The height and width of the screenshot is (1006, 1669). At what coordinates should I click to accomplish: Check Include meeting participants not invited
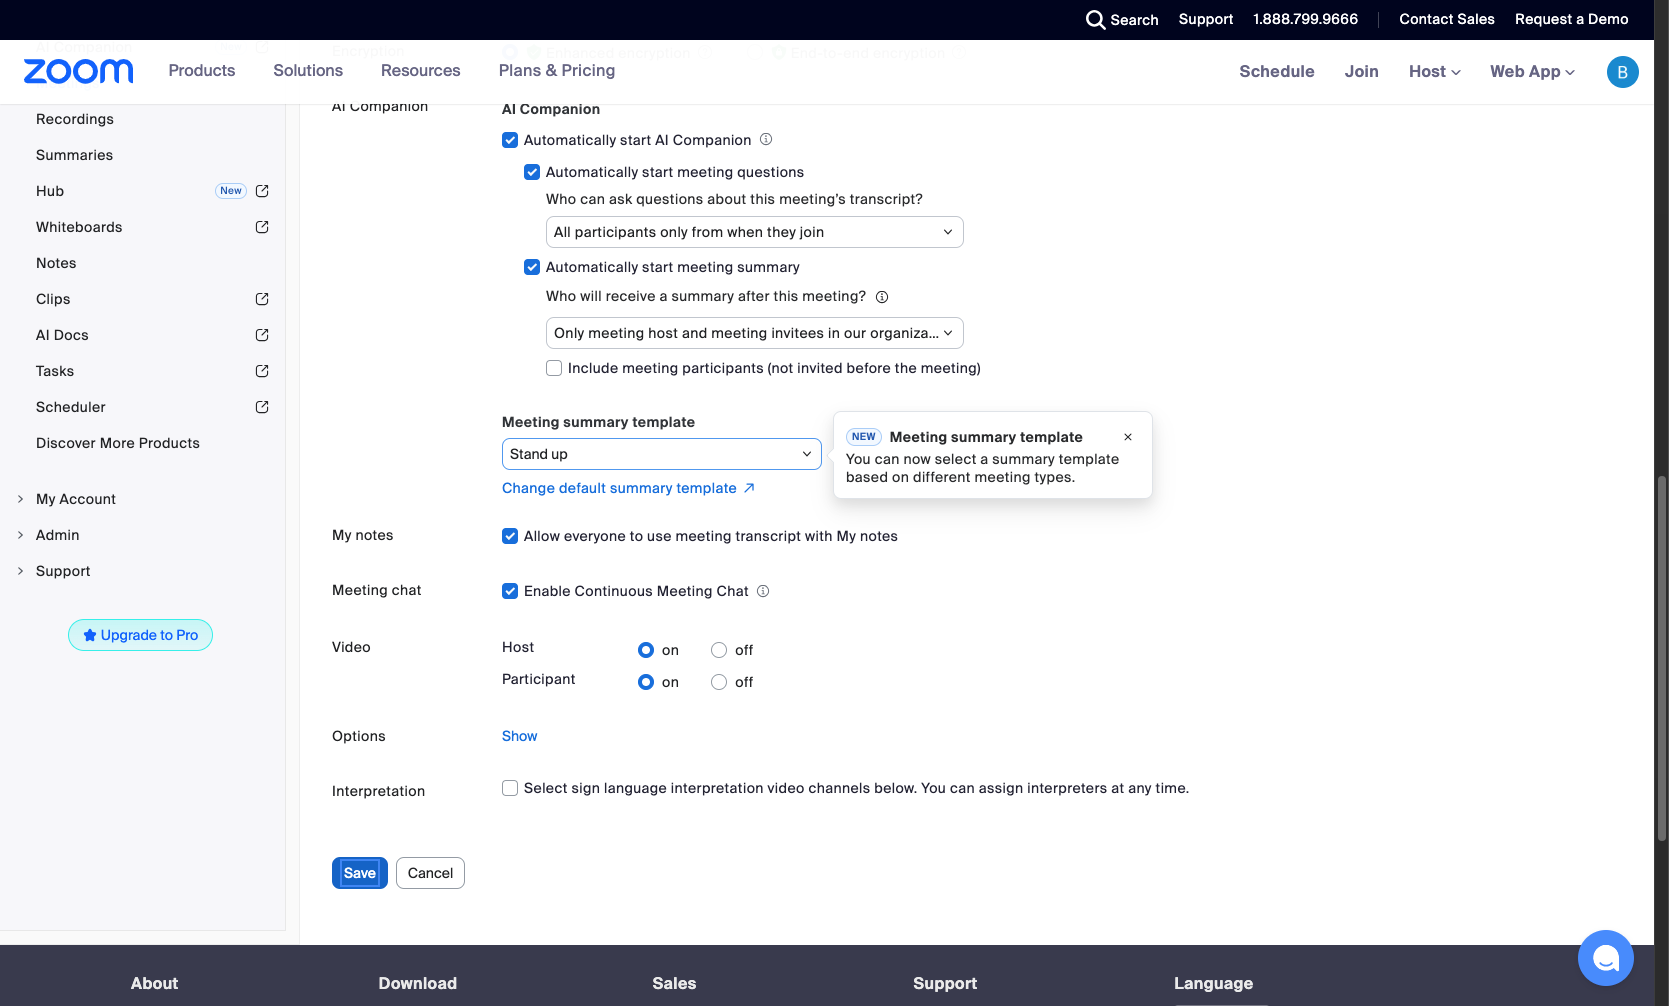pyautogui.click(x=554, y=368)
